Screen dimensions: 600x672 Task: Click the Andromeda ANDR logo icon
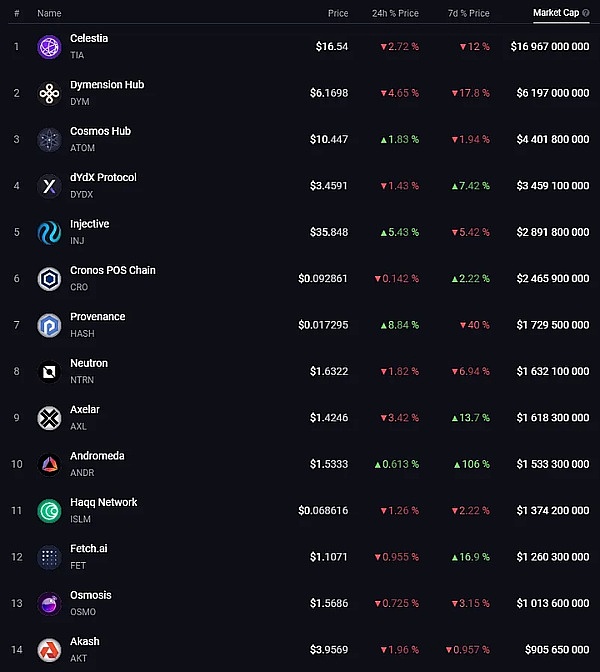point(49,464)
